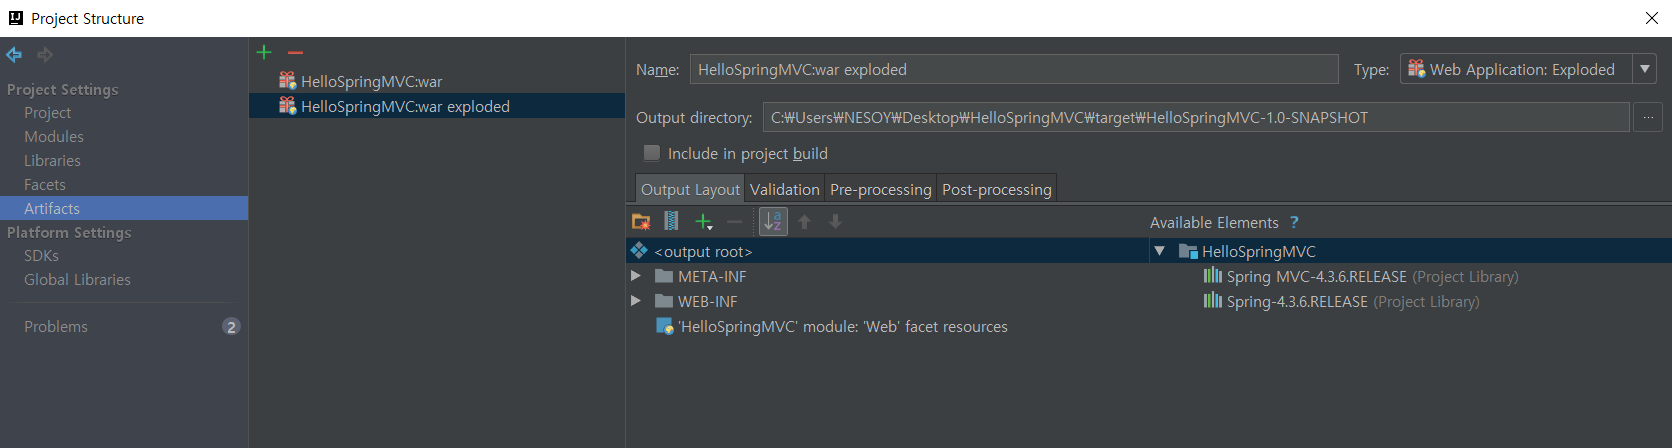Toggle Include in project build checkbox
1672x448 pixels.
tap(652, 153)
